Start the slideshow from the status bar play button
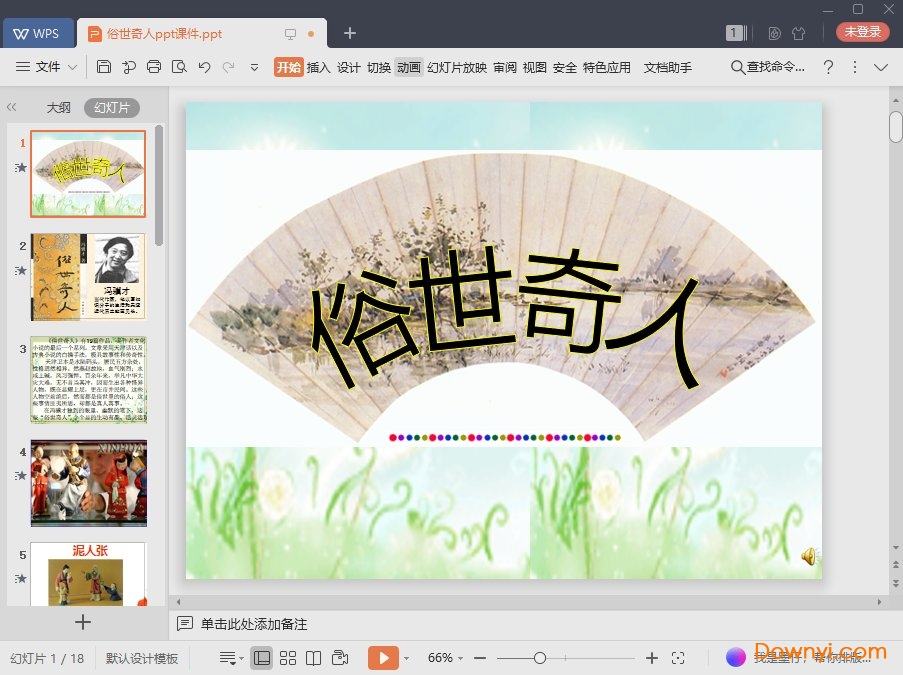Viewport: 903px width, 675px height. pyautogui.click(x=384, y=657)
